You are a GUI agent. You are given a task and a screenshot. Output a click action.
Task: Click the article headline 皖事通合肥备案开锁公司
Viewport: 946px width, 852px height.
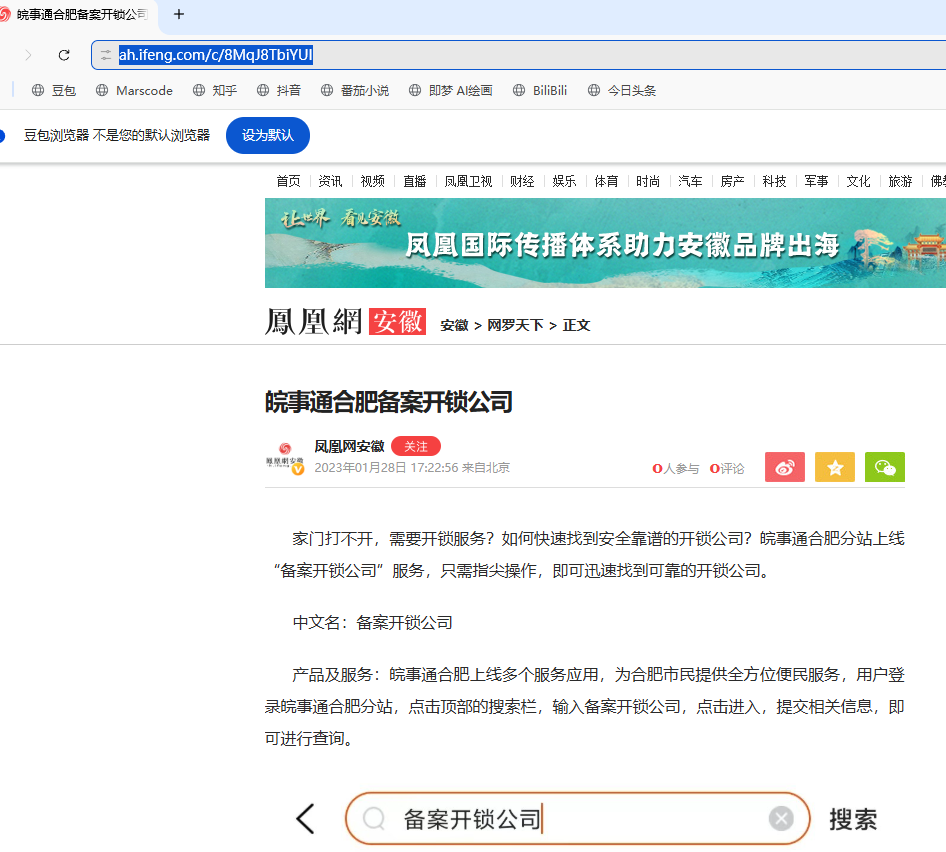pos(389,402)
